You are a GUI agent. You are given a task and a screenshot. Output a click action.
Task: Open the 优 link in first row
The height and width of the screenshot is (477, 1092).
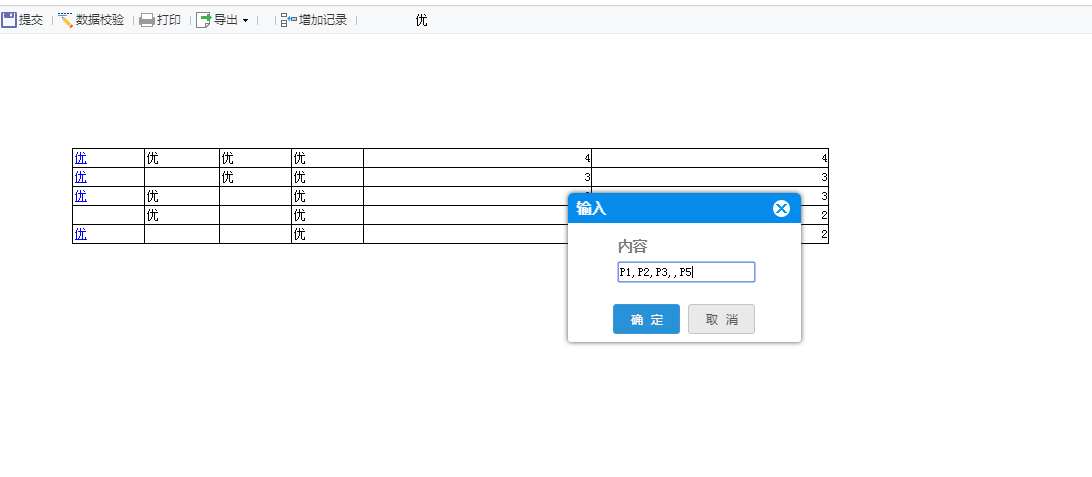(x=81, y=158)
